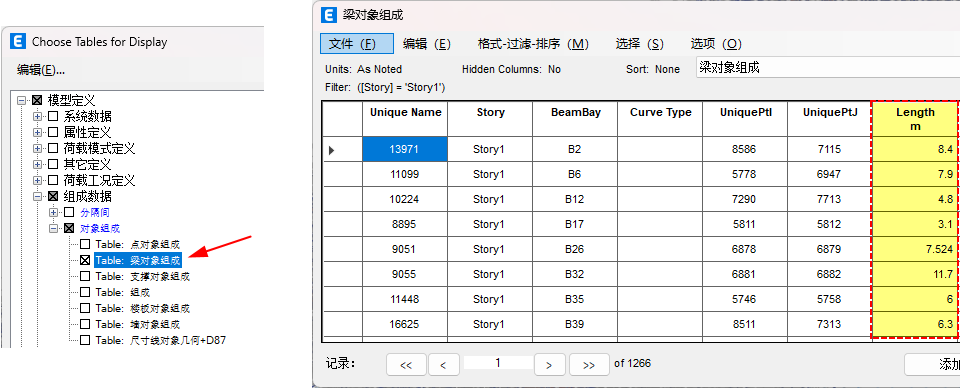Open the 编辑 (E) menu in table window

[x=427, y=44]
